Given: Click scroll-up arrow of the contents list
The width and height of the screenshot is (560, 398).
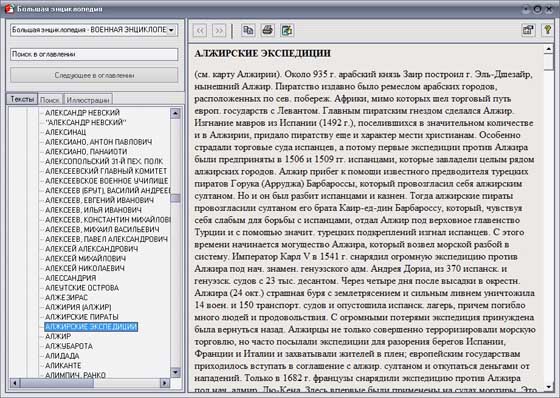Looking at the screenshot, I should (175, 114).
